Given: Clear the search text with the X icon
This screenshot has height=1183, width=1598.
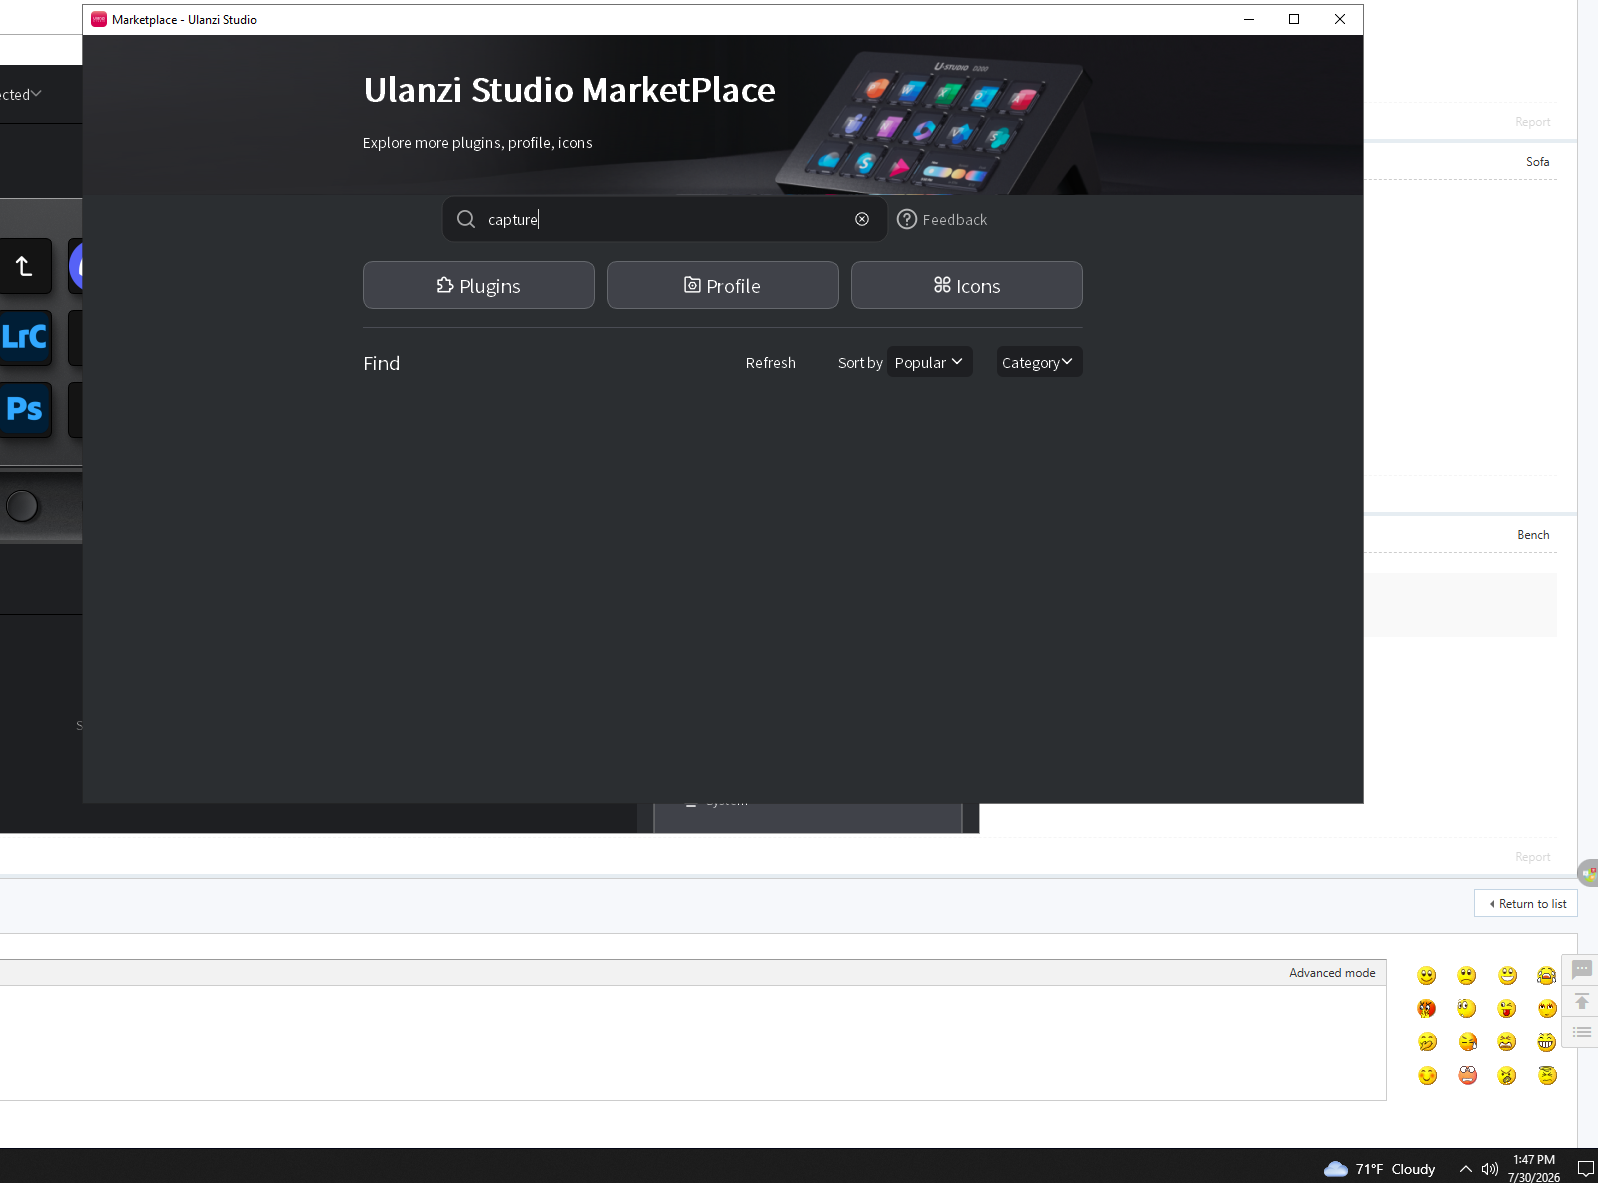Looking at the screenshot, I should [x=862, y=219].
